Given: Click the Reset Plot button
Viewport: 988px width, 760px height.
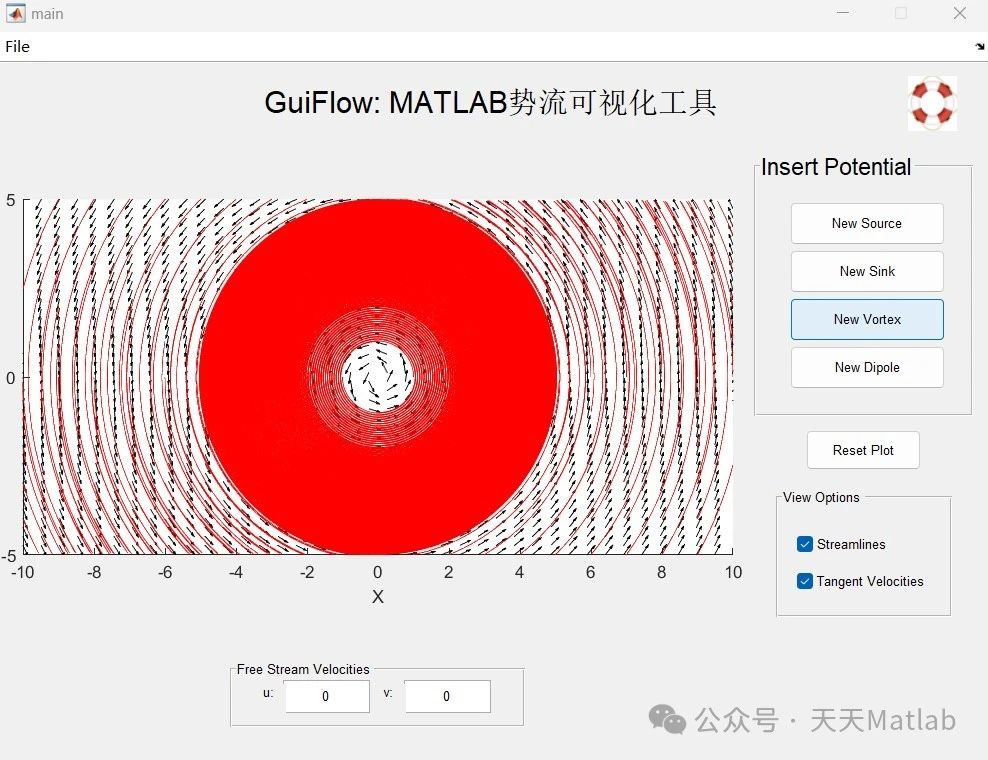Looking at the screenshot, I should 863,450.
